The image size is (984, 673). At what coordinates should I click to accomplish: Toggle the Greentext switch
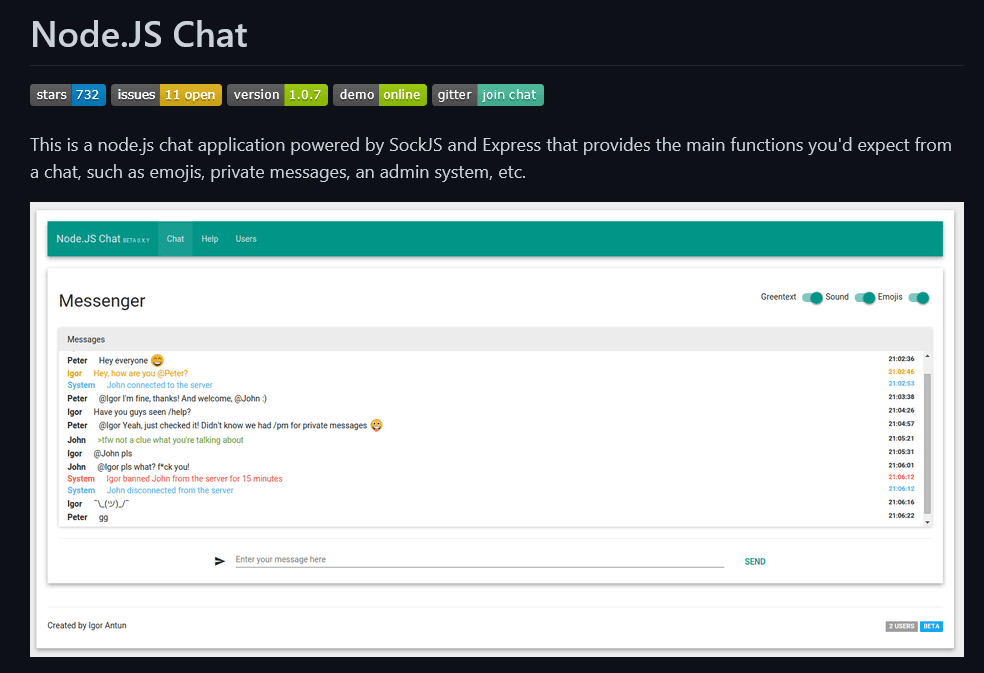point(812,298)
